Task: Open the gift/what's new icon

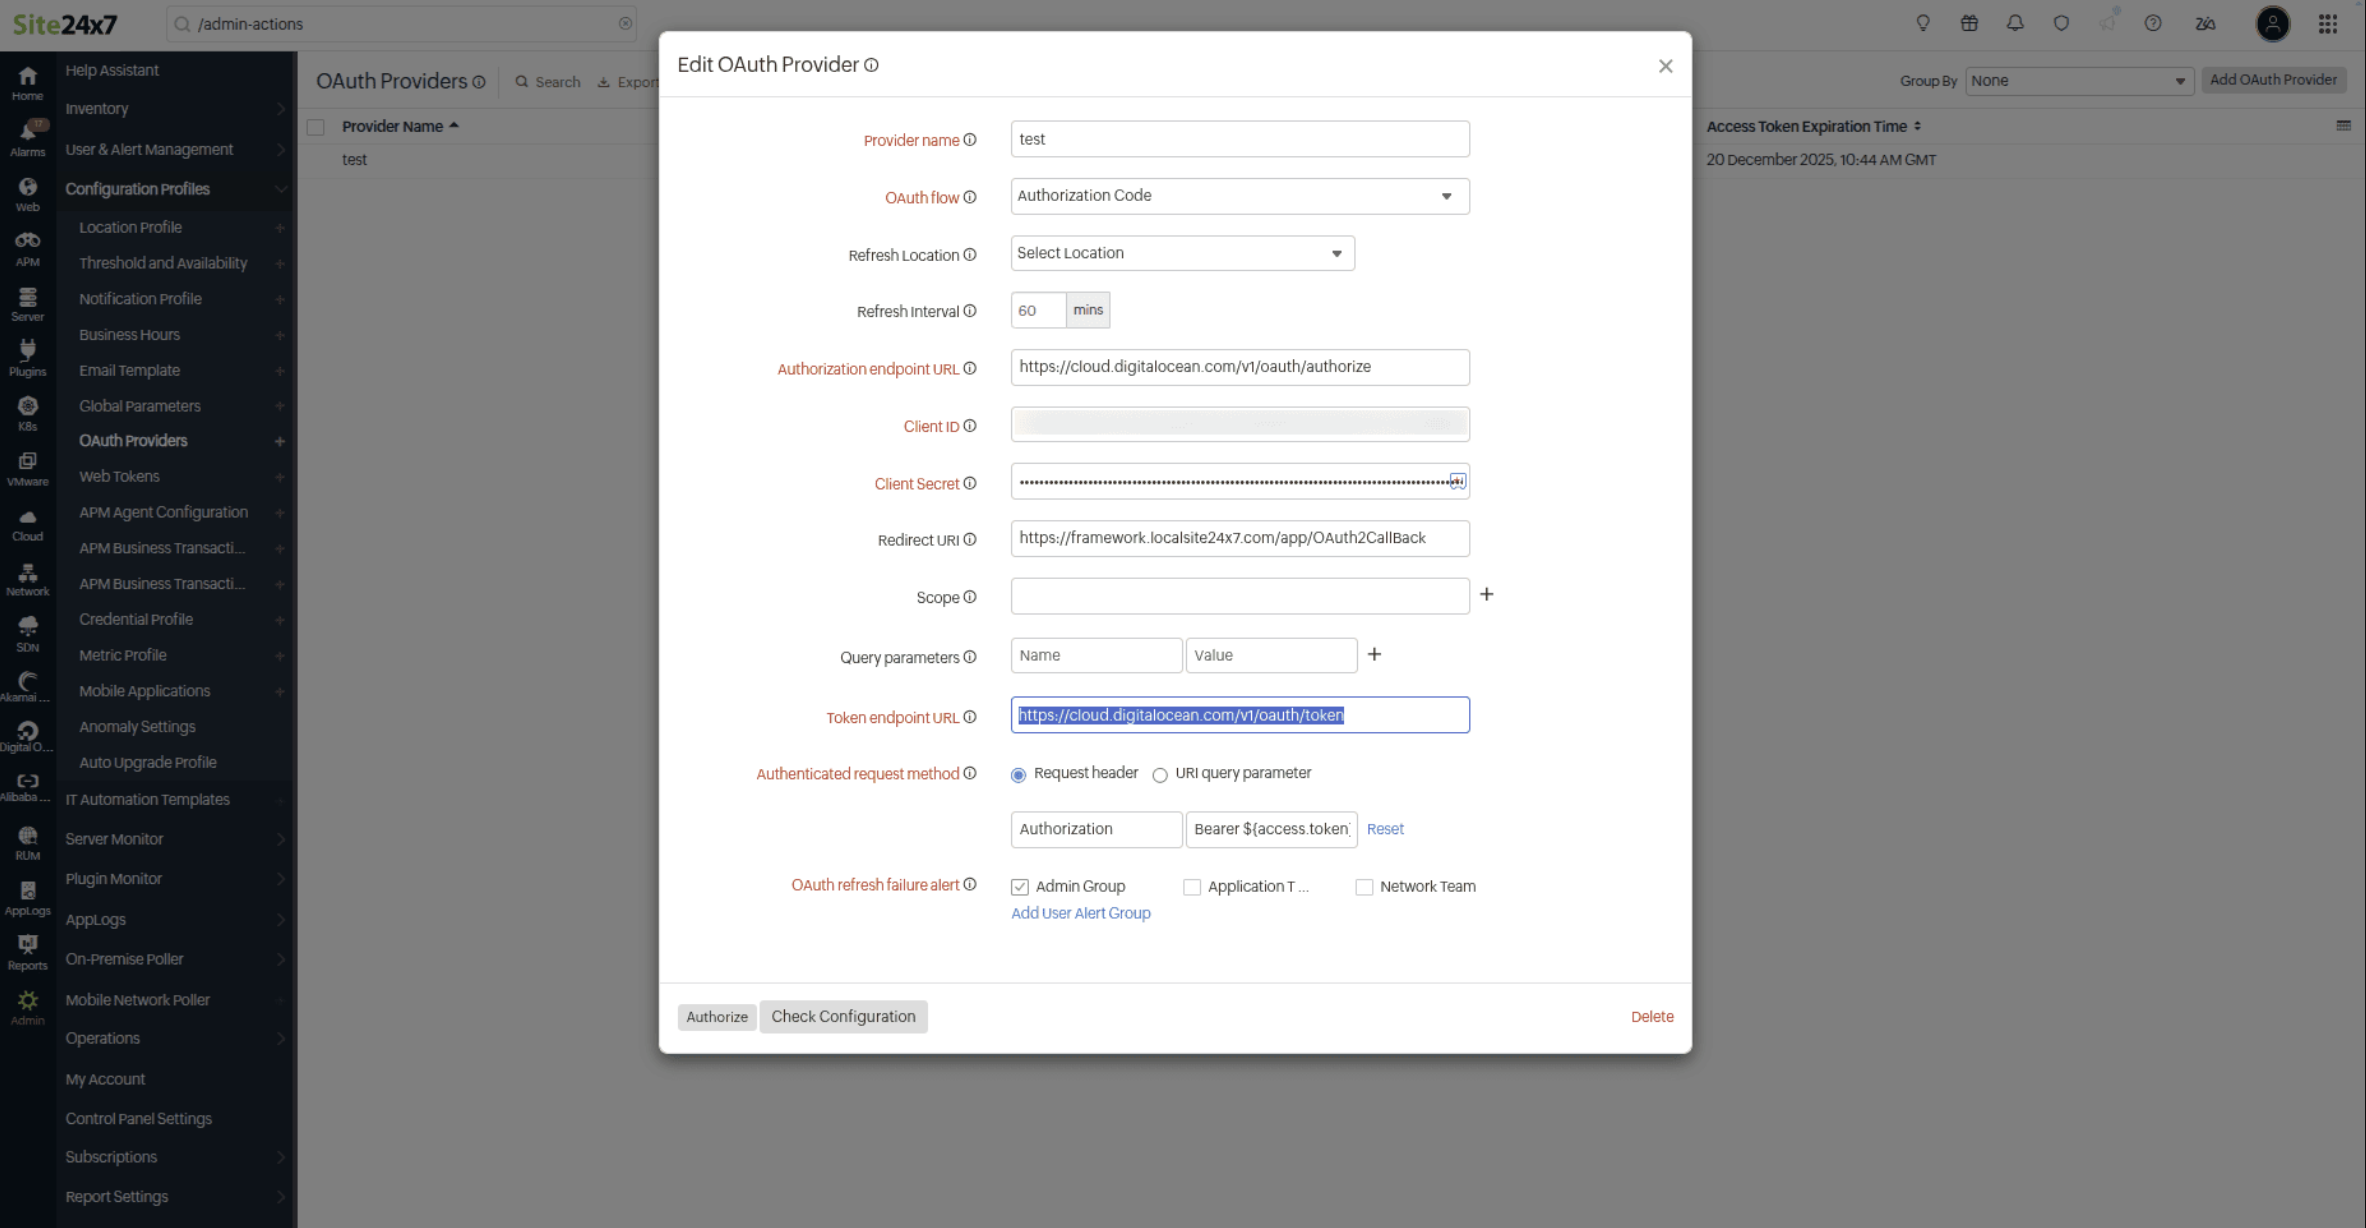Action: 1969,23
